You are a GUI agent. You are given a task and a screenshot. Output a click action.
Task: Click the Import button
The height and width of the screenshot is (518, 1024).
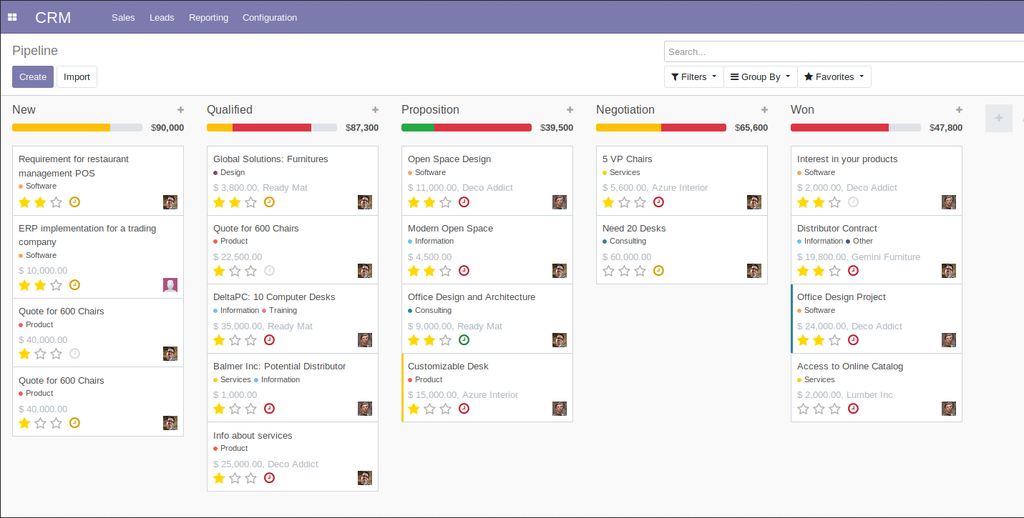click(x=77, y=77)
